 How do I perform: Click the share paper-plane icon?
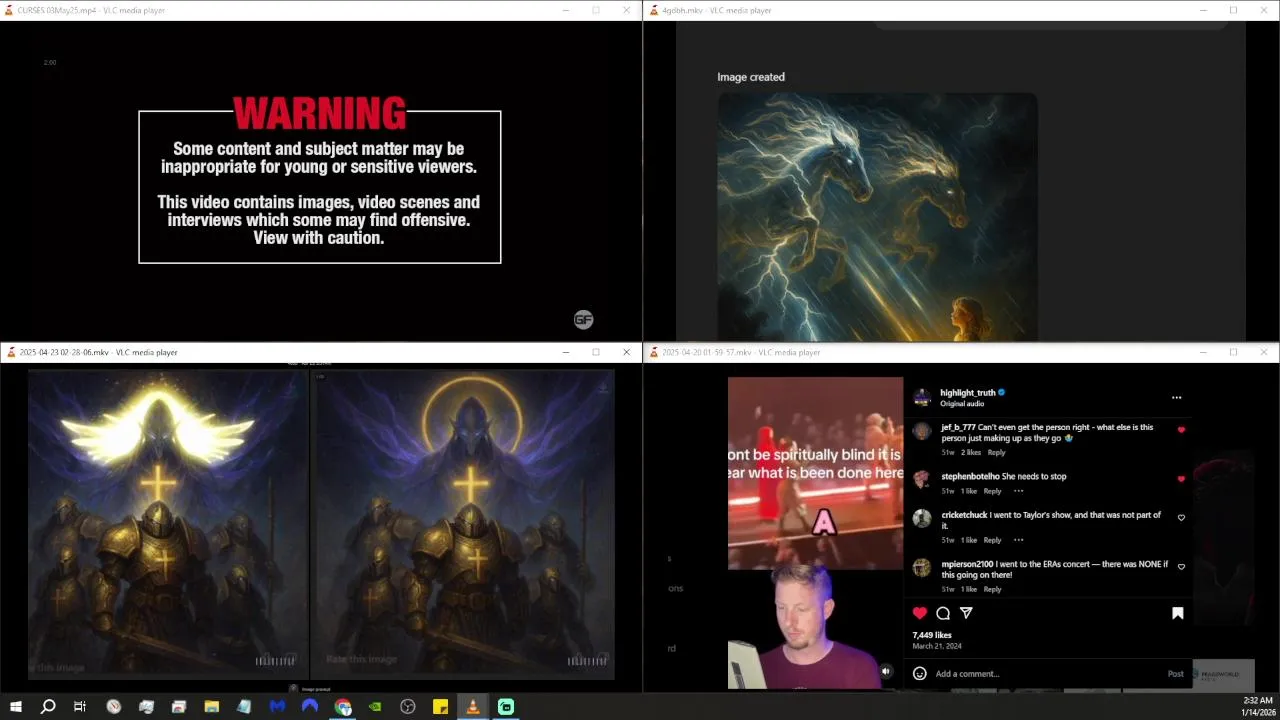point(966,613)
